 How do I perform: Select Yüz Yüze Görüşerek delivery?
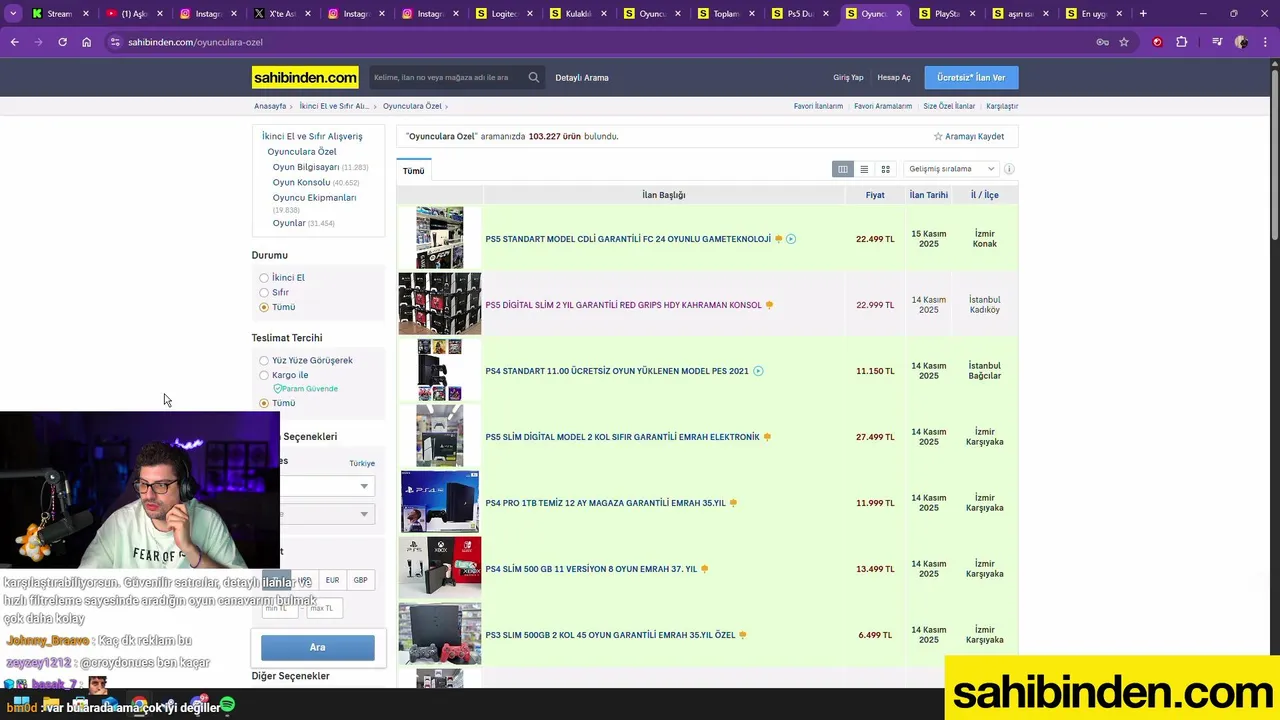point(264,361)
